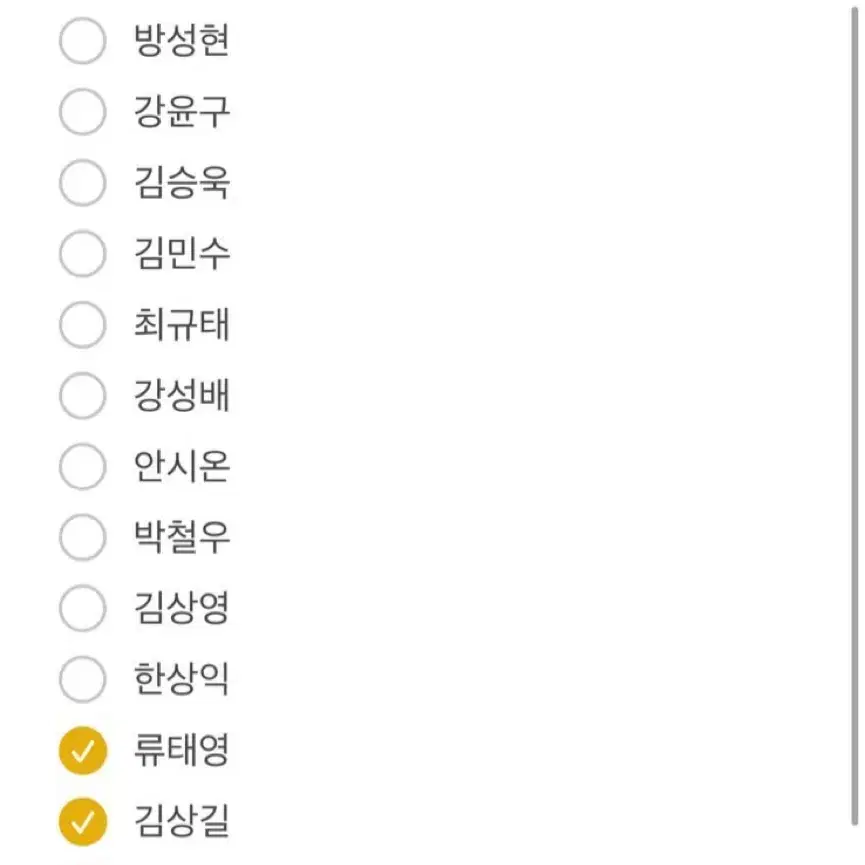Click the 김상길 name text
Image resolution: width=865 pixels, height=865 pixels.
[x=181, y=821]
